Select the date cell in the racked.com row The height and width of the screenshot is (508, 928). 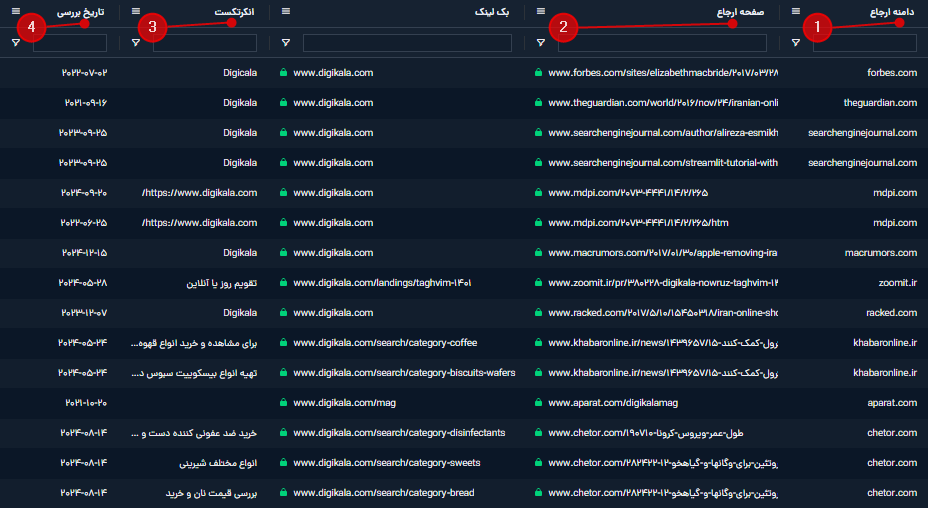tap(84, 313)
